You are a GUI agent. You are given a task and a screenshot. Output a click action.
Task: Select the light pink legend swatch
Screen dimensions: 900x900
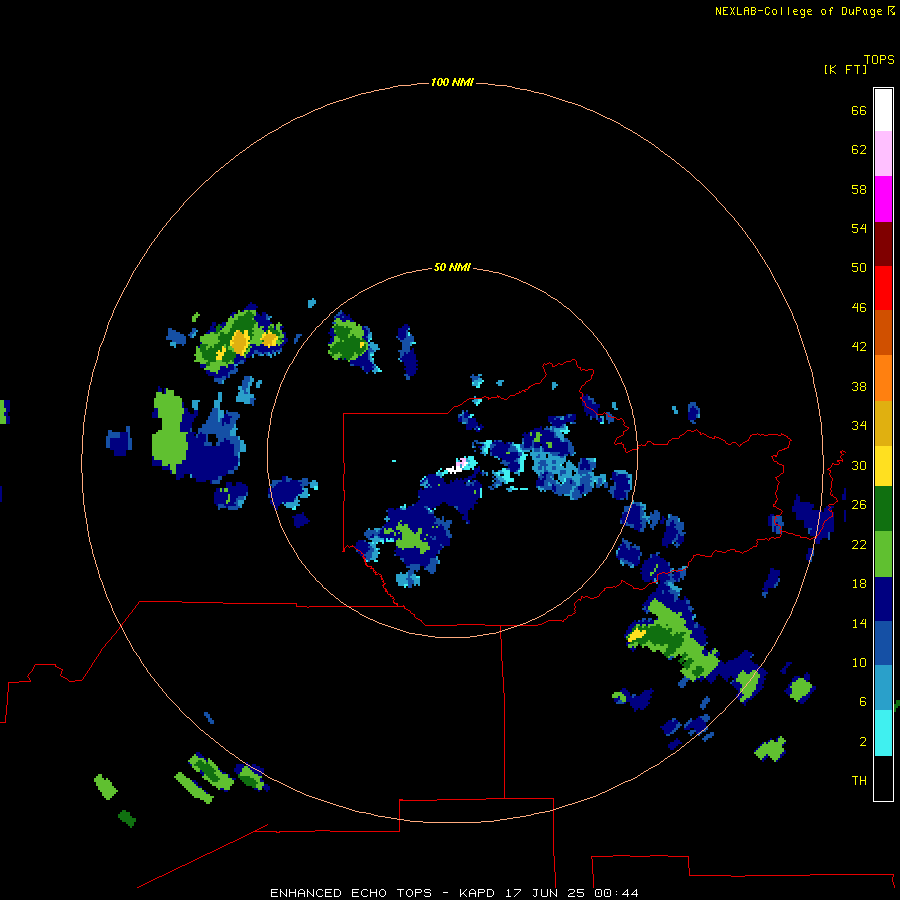tap(883, 154)
